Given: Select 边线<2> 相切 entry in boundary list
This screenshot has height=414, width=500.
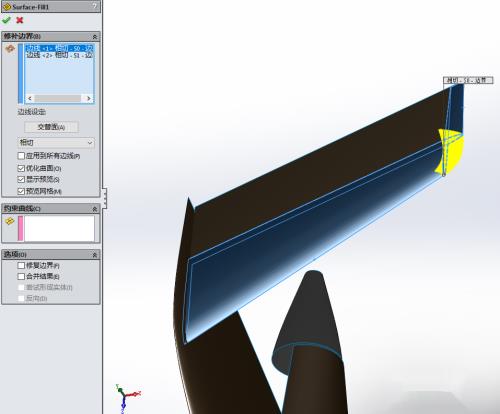Looking at the screenshot, I should [60, 55].
